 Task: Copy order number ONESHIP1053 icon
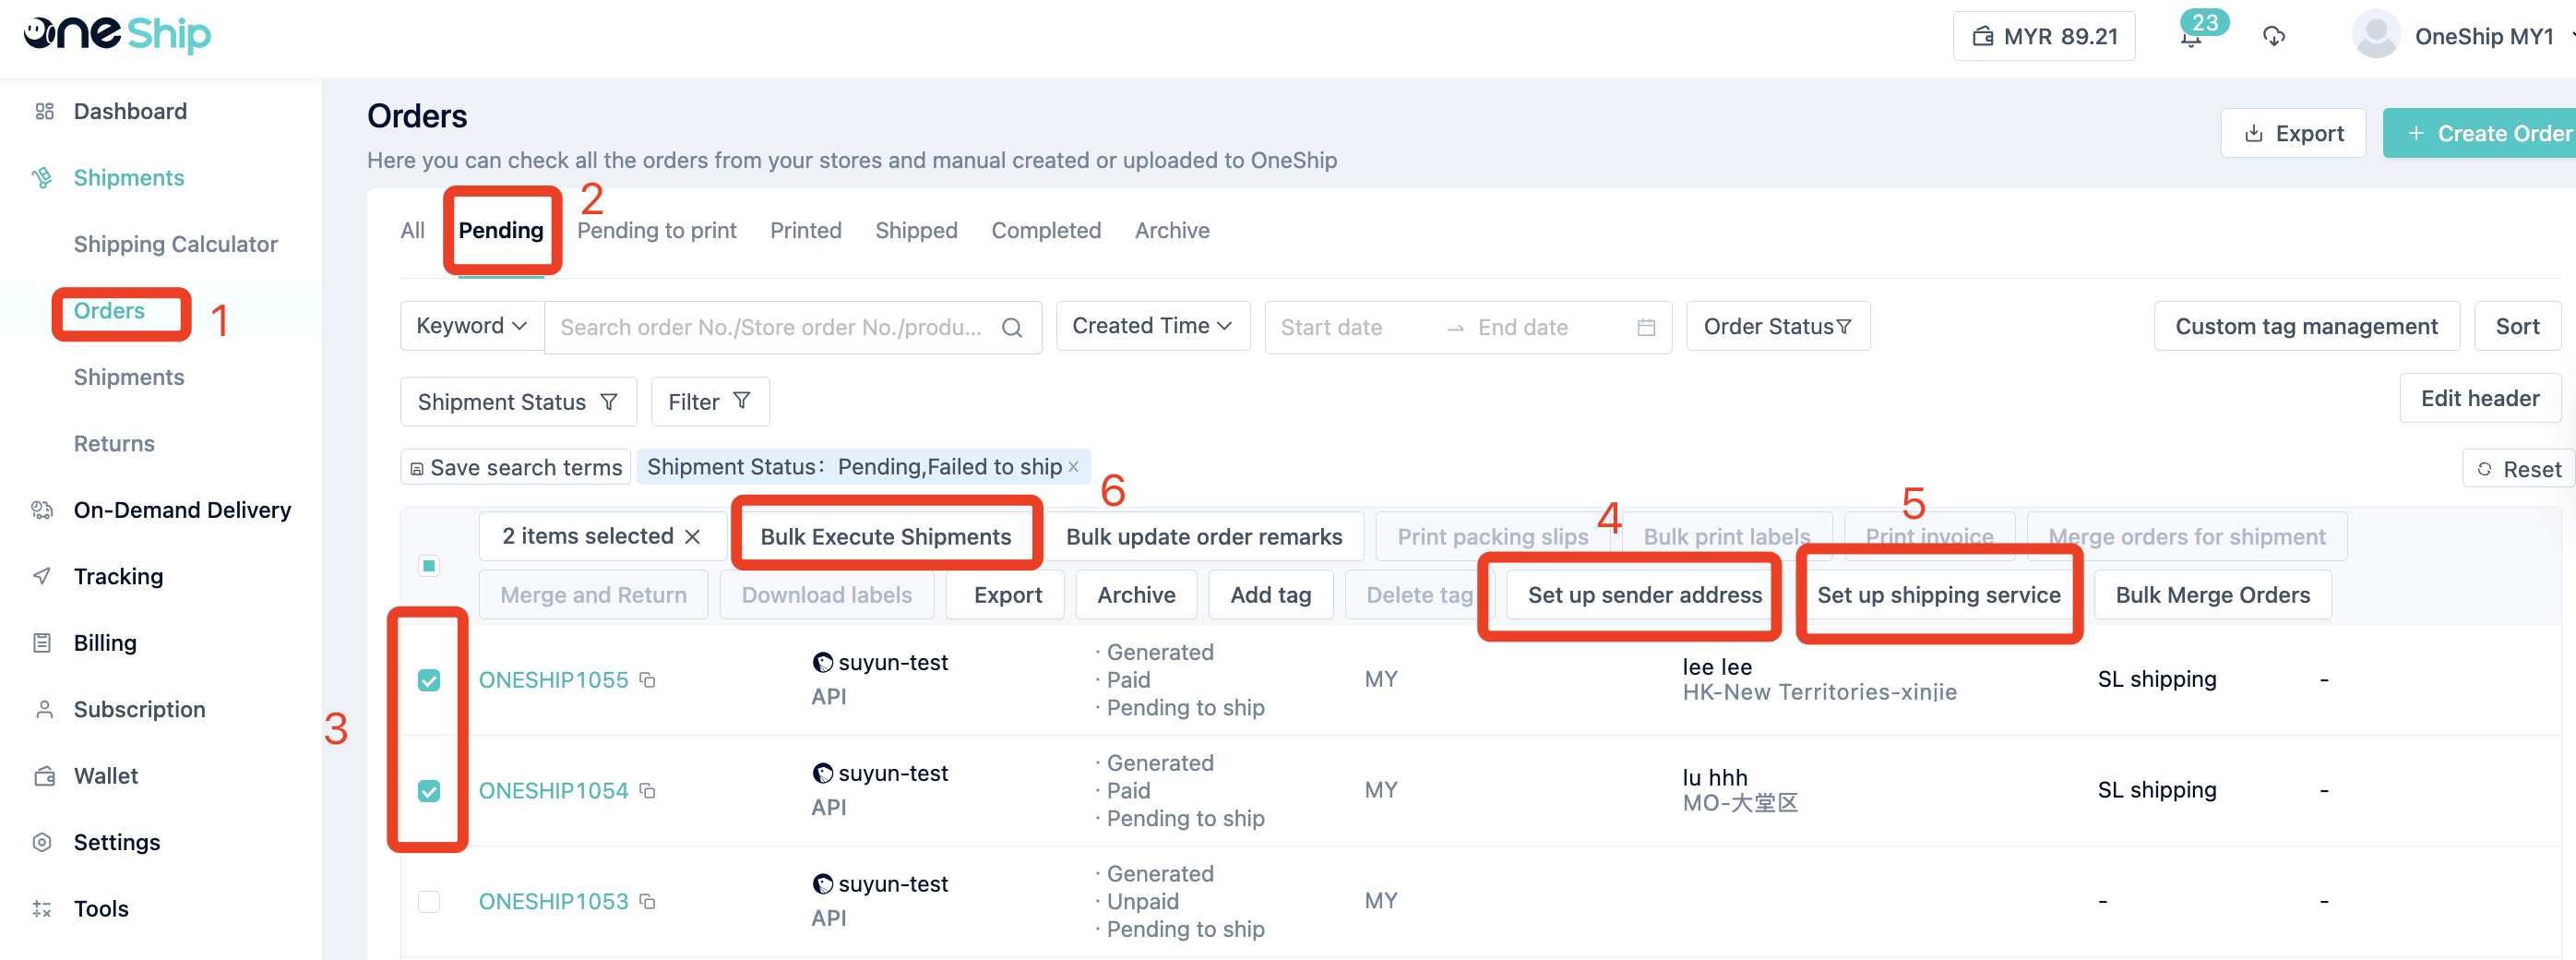click(x=648, y=902)
